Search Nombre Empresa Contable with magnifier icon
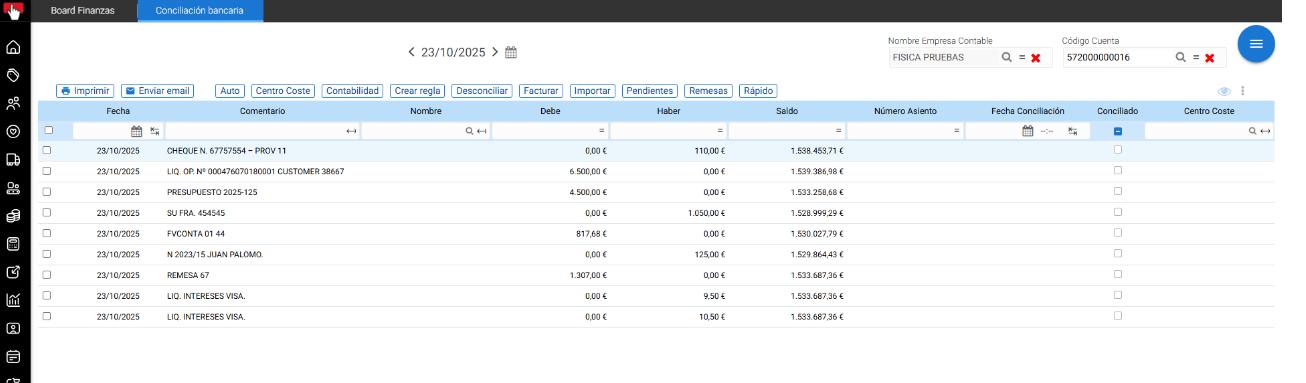 tap(1007, 58)
